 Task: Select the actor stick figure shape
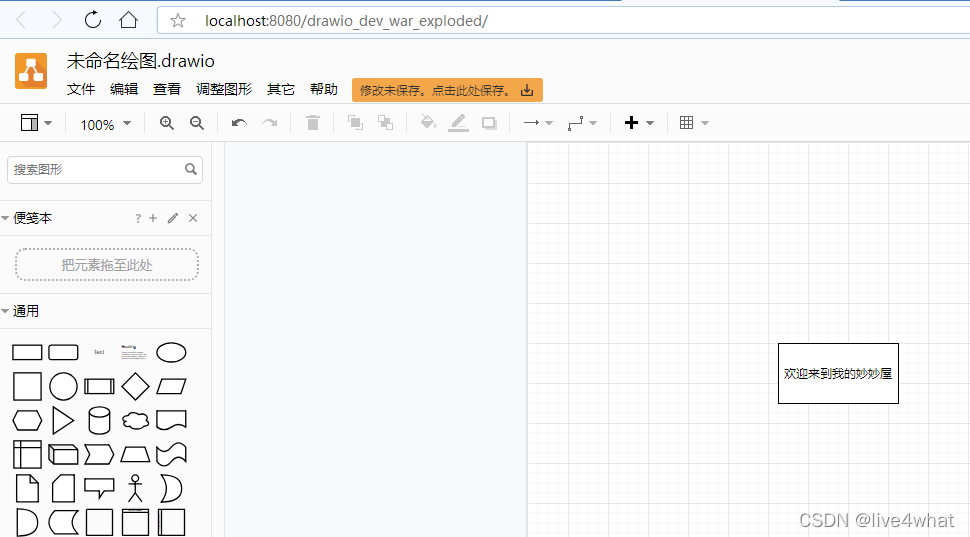tap(135, 488)
